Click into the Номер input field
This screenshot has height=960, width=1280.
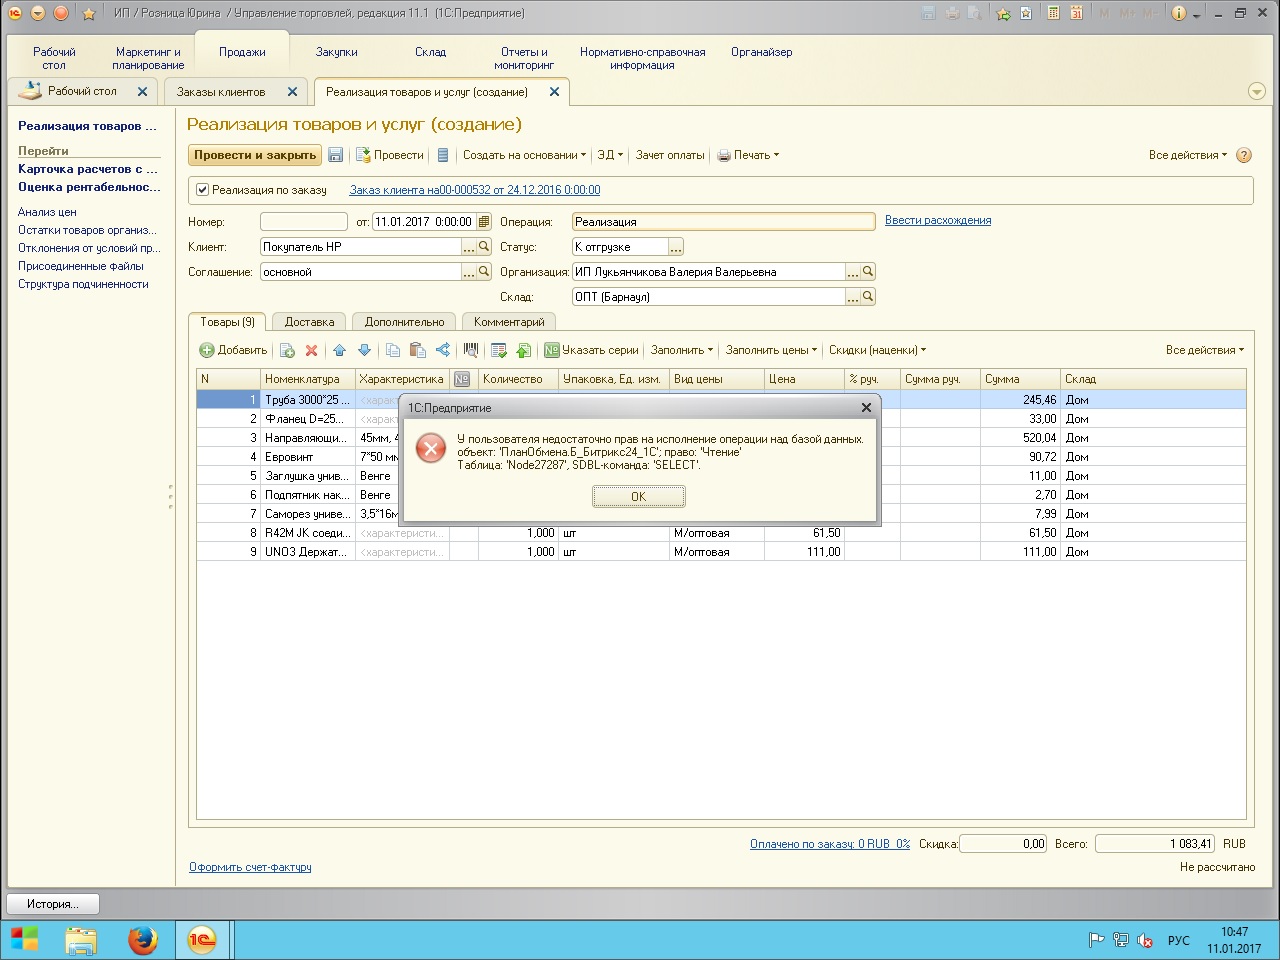pos(303,222)
